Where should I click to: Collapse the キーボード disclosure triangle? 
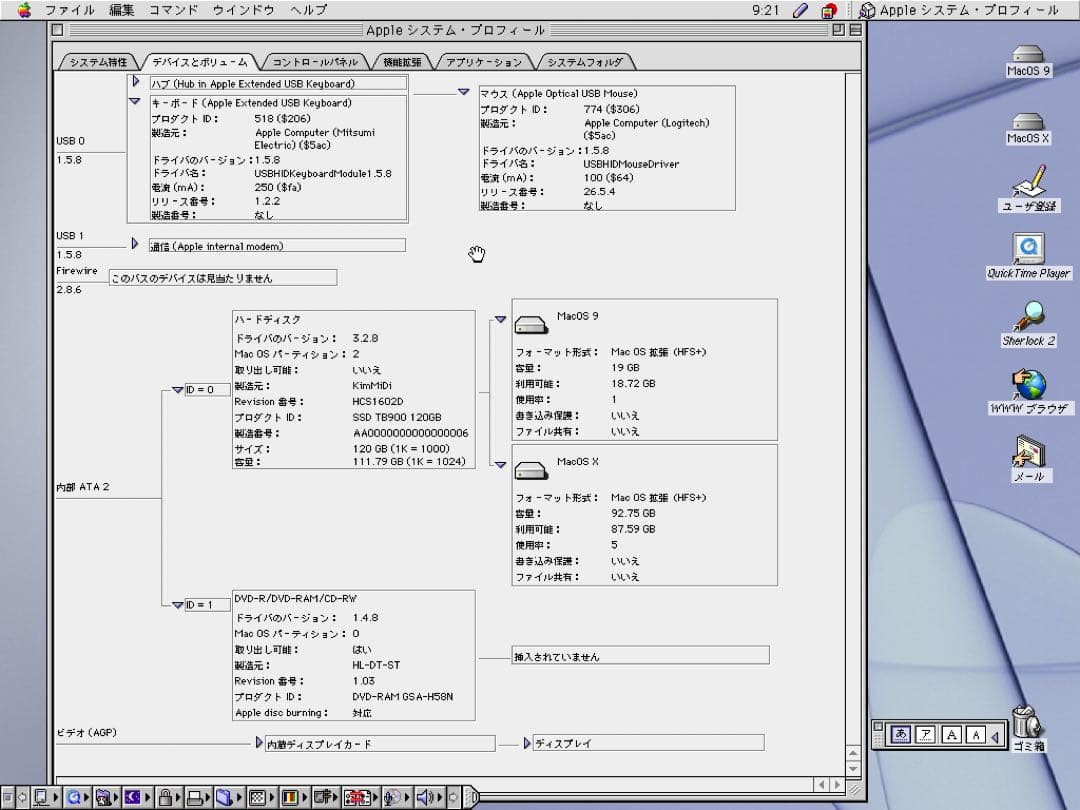point(135,101)
